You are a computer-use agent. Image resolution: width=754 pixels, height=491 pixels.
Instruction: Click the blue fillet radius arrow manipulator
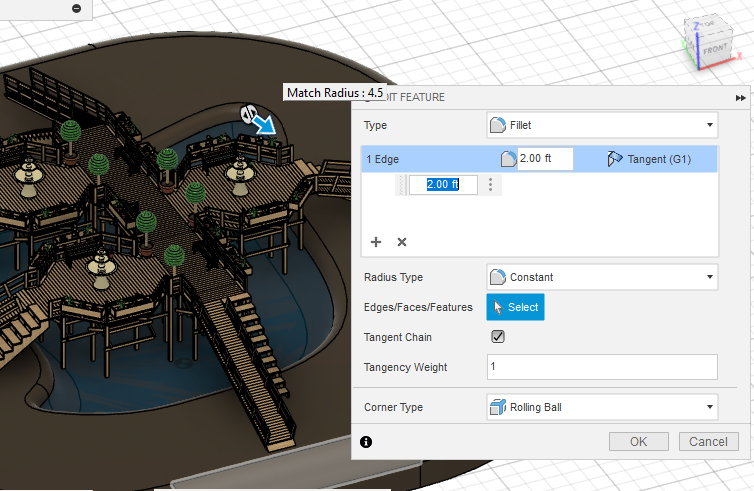click(264, 125)
